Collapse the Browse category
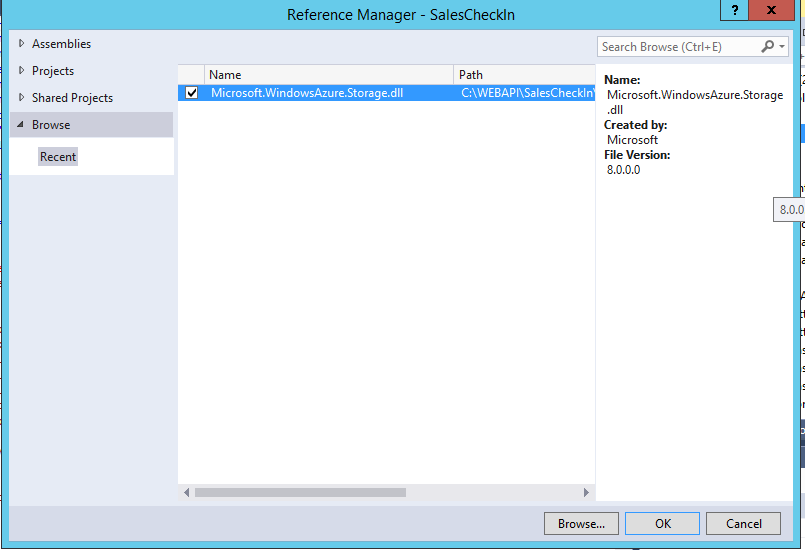 (21, 124)
